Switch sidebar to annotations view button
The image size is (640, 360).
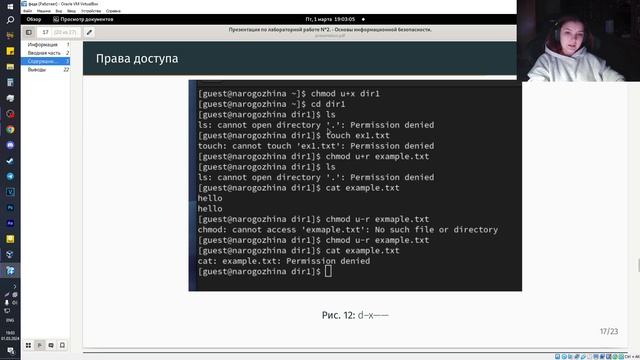coord(51,345)
